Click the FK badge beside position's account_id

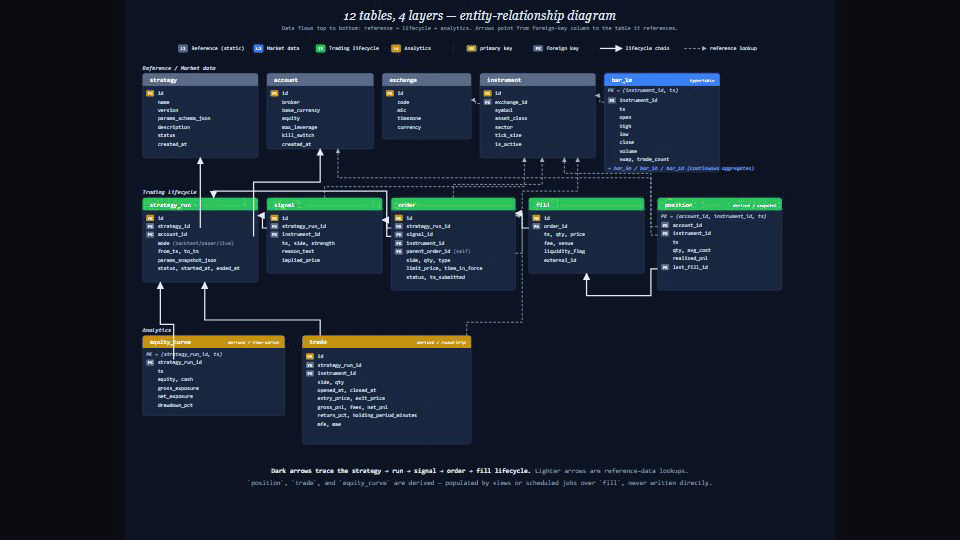[x=665, y=225]
